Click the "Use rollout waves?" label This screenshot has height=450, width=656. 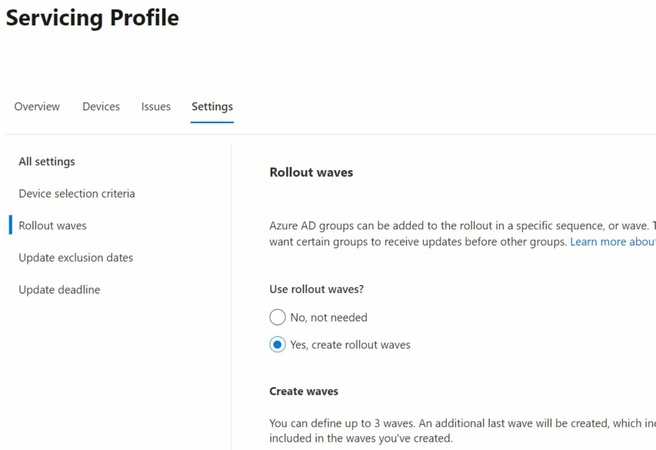click(x=317, y=289)
